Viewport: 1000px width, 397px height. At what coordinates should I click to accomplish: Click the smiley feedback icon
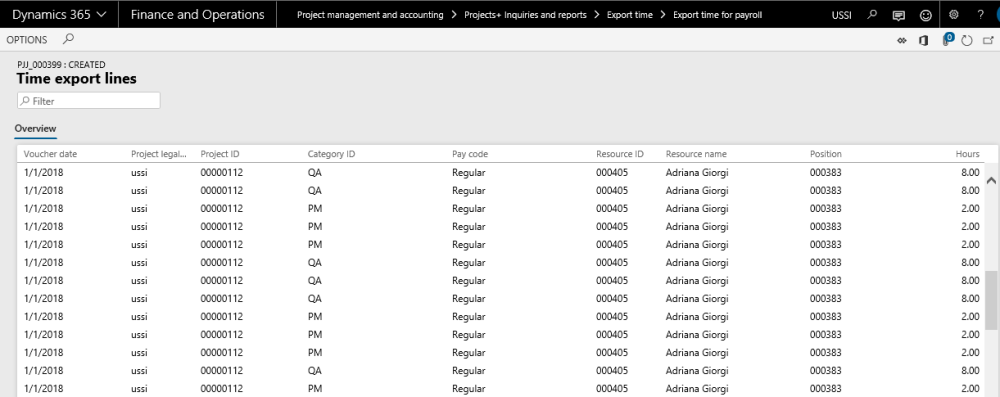tap(925, 15)
